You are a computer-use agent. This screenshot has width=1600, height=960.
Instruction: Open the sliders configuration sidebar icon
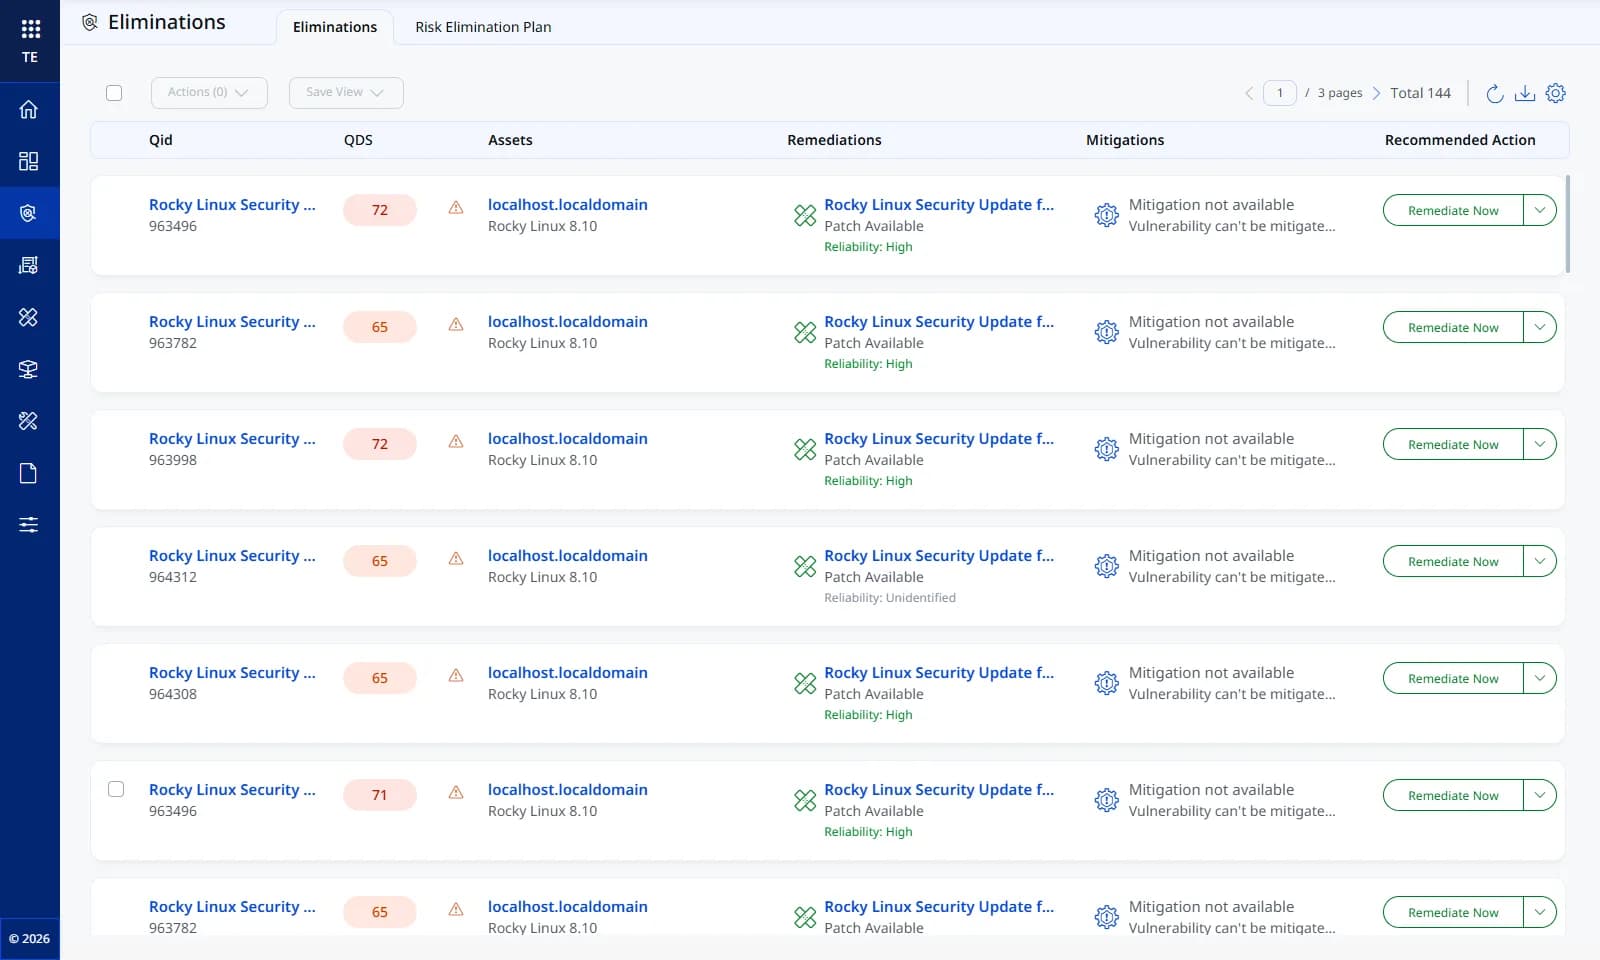(x=29, y=525)
